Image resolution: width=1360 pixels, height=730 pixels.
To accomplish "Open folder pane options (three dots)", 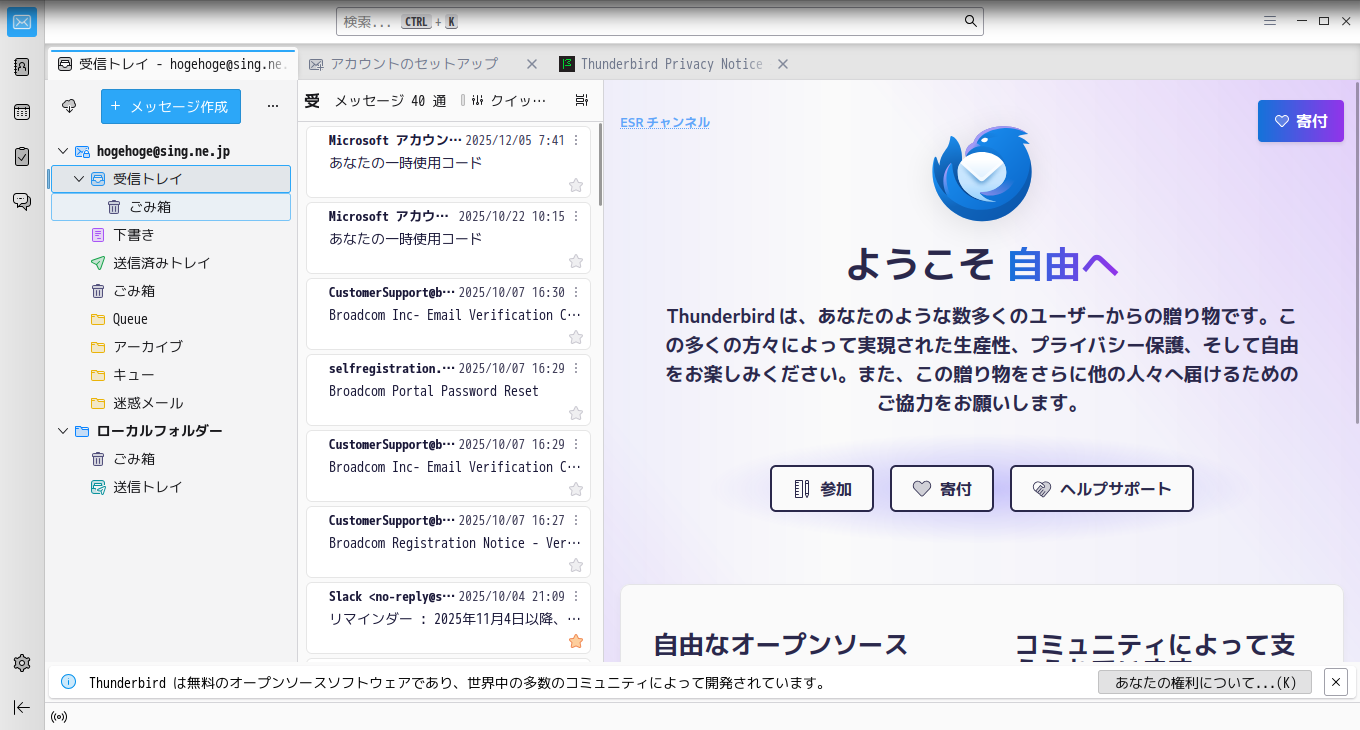I will click(x=273, y=106).
